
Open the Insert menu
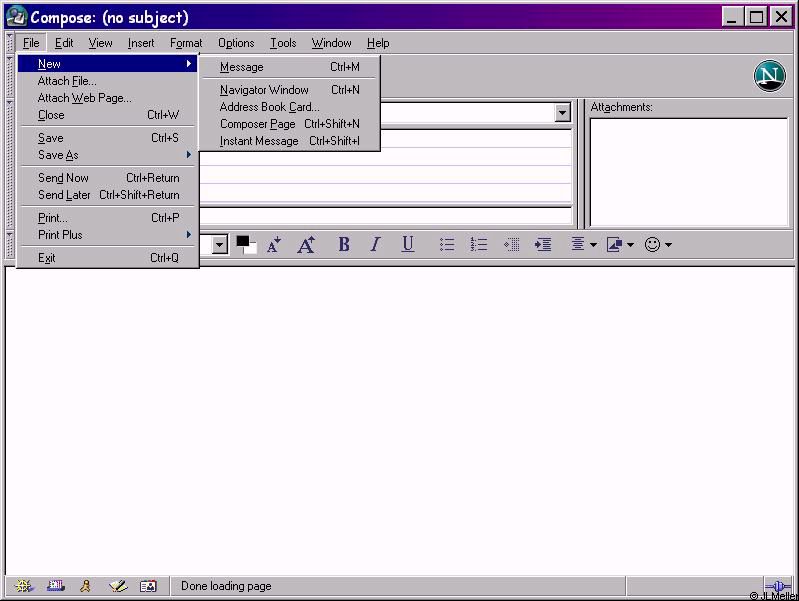coord(141,43)
